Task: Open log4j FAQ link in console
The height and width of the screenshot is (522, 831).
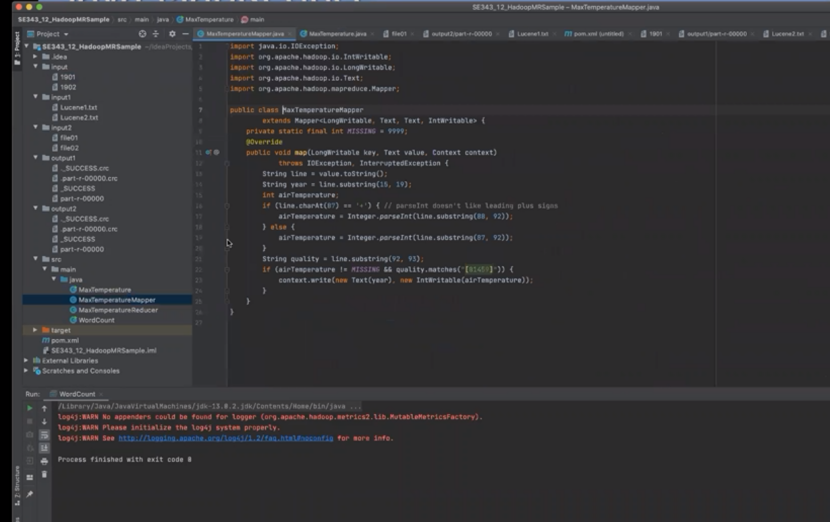Action: 226,438
